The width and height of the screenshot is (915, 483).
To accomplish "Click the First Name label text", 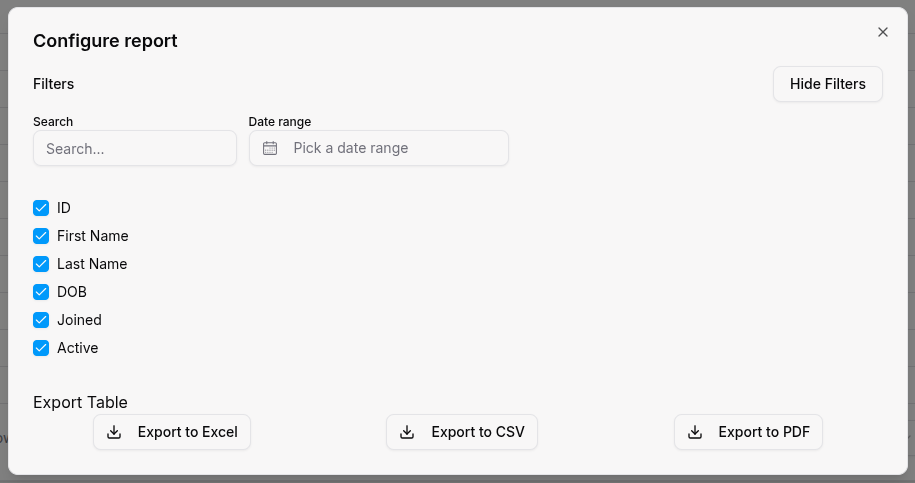I will coord(93,236).
